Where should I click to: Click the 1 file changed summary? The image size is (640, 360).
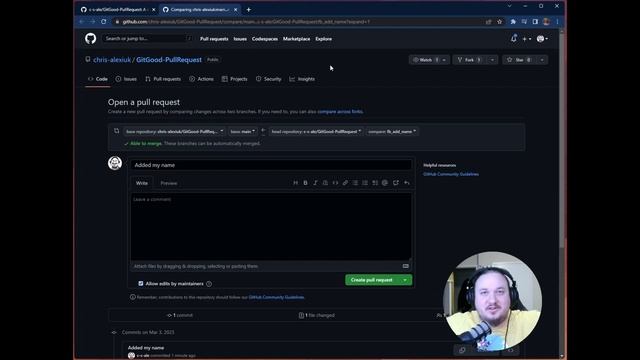tap(317, 315)
